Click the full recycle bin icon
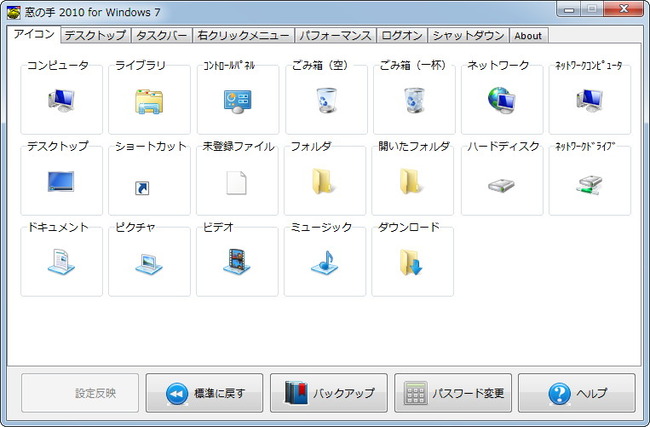The width and height of the screenshot is (650, 427). point(413,99)
